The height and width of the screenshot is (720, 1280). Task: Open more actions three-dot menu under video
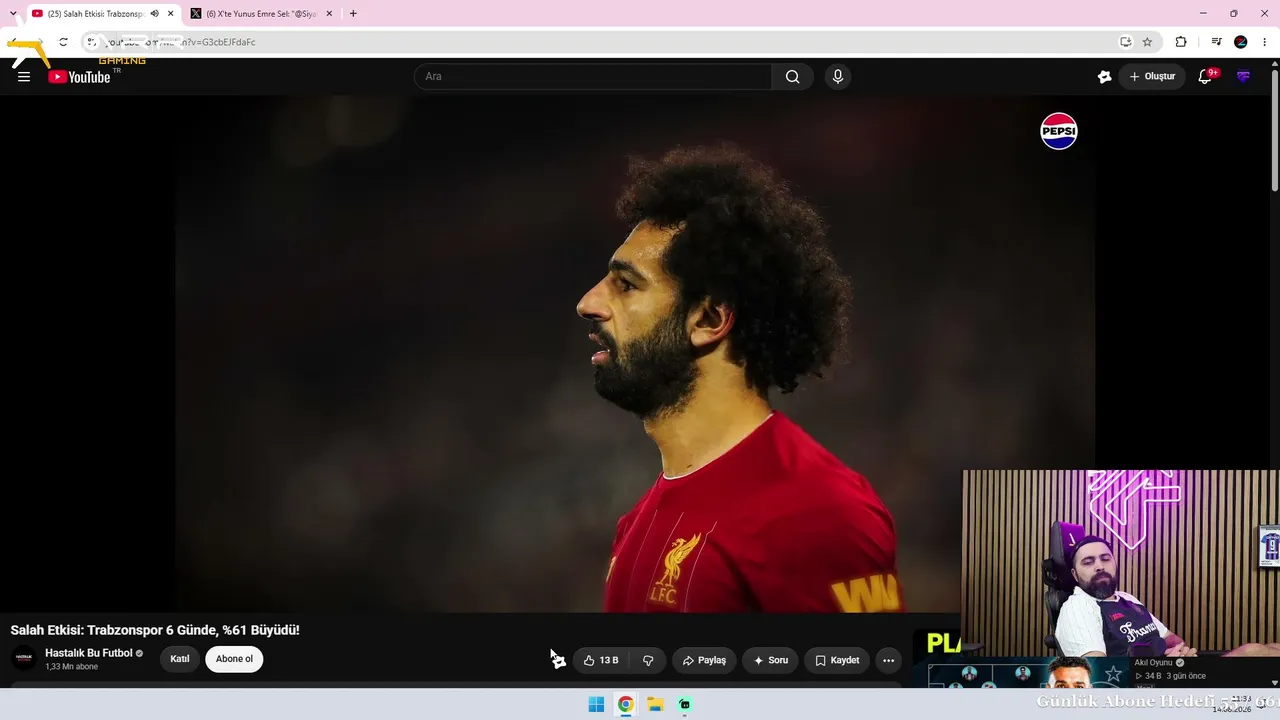pos(888,660)
